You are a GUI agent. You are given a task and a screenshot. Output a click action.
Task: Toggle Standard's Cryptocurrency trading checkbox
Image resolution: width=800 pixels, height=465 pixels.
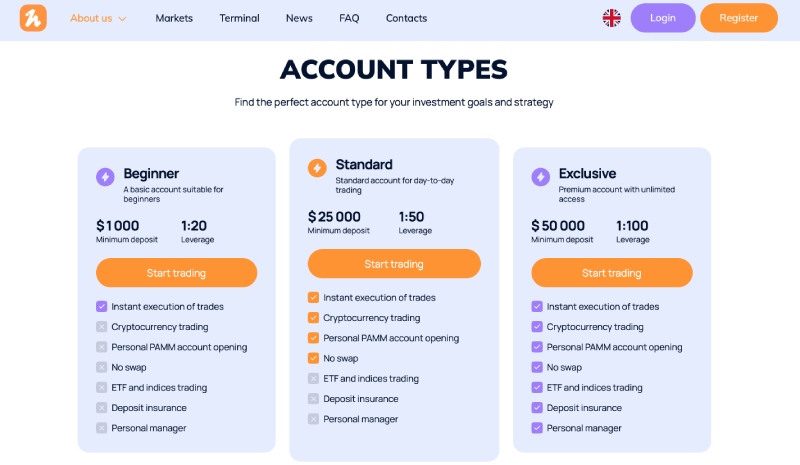pos(313,317)
